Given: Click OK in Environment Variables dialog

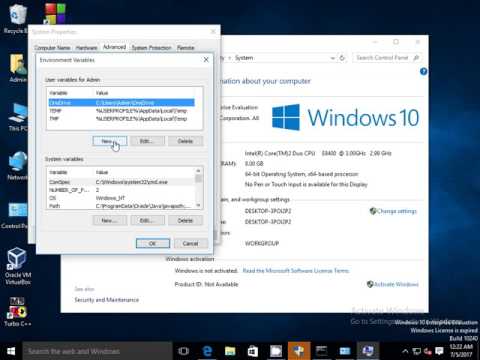Looking at the screenshot, I should (153, 243).
